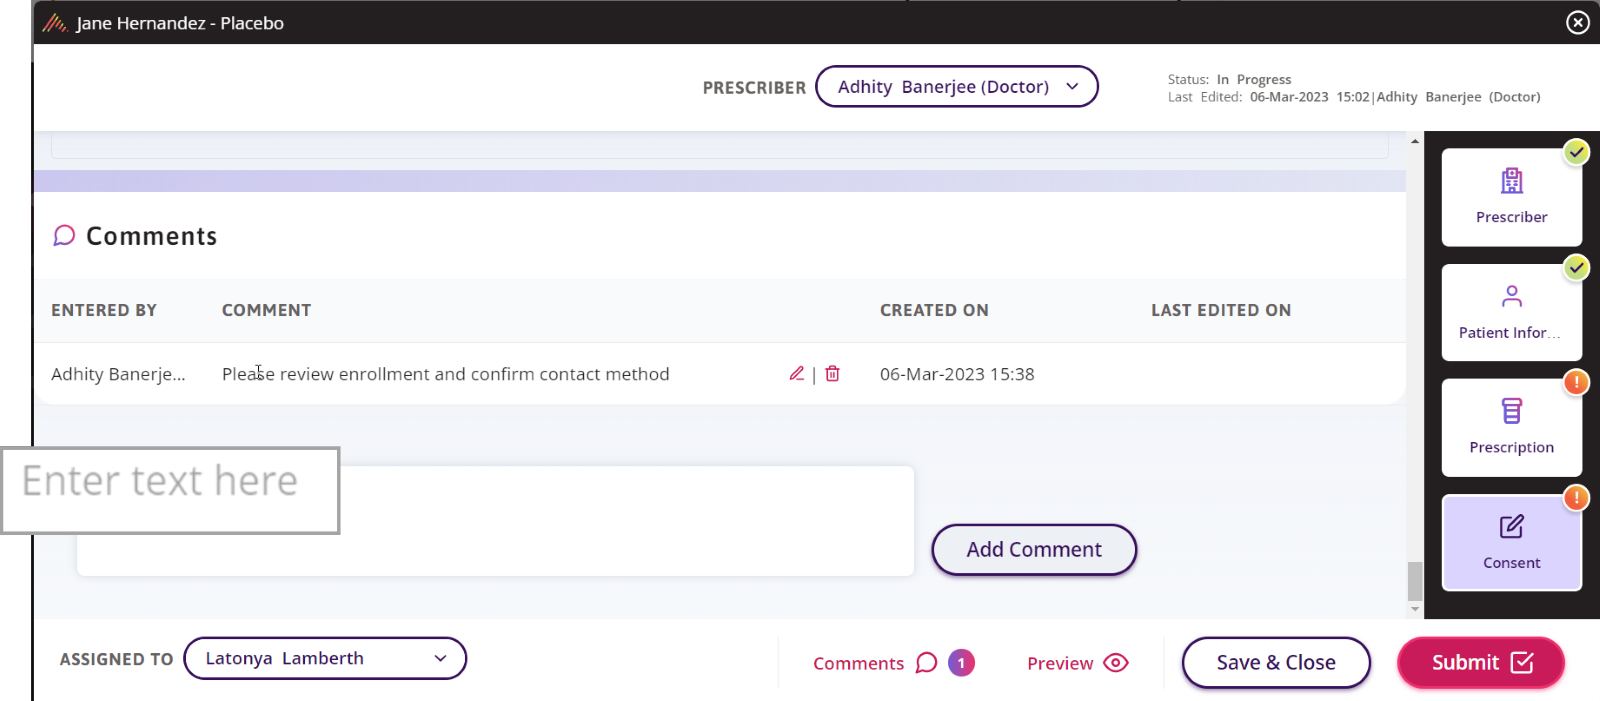Click the Add Comment button
Screen dimensions: 1600x701
[x=1033, y=550]
